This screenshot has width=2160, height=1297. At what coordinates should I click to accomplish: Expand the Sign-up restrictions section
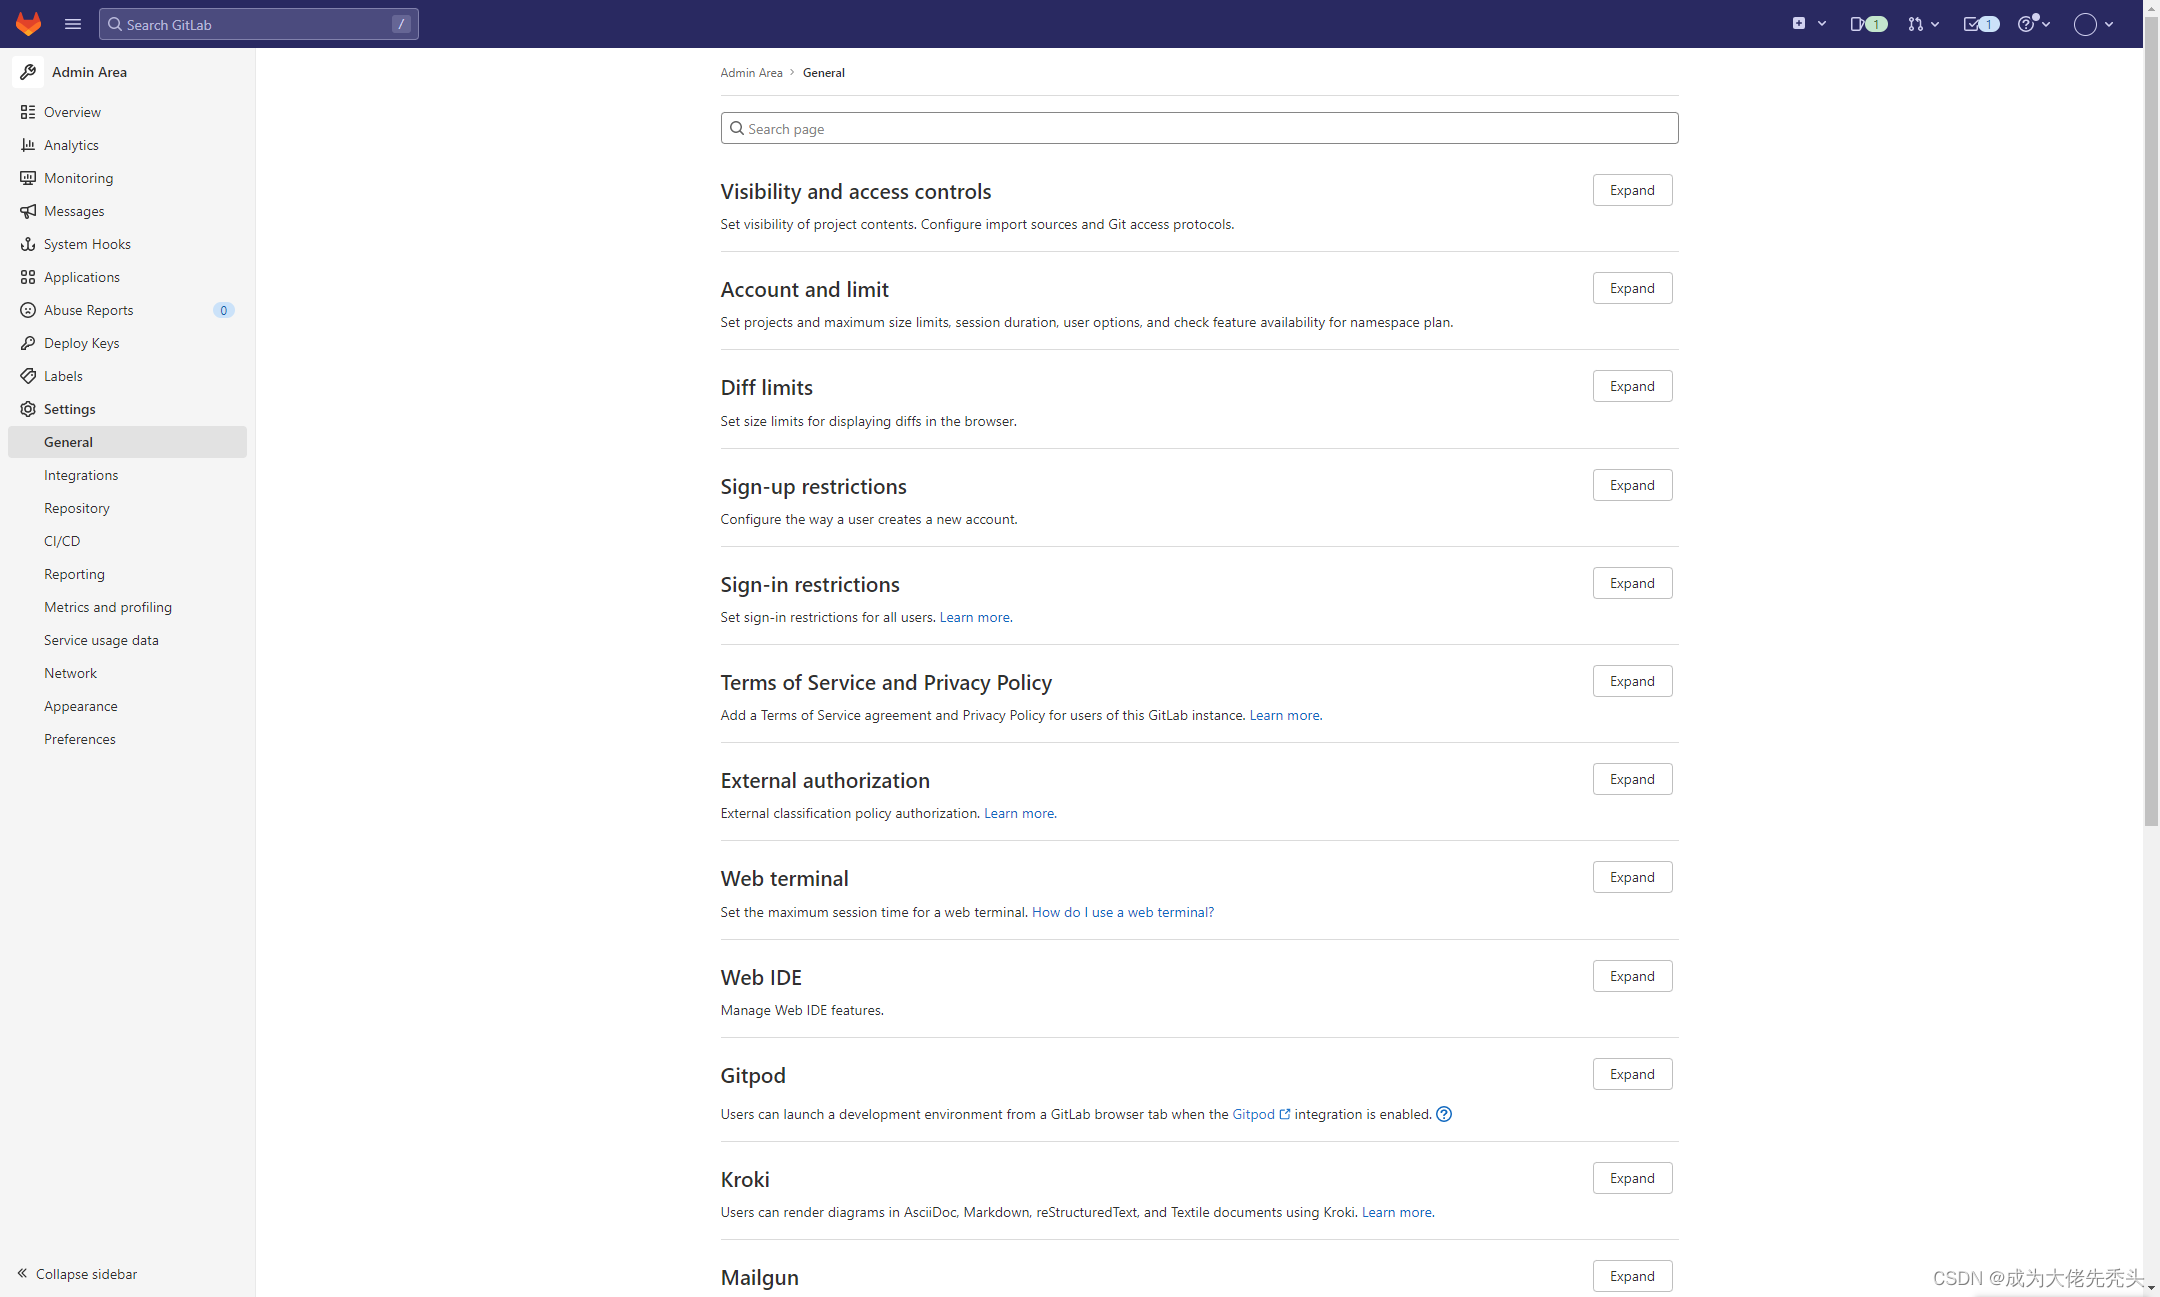point(1632,485)
